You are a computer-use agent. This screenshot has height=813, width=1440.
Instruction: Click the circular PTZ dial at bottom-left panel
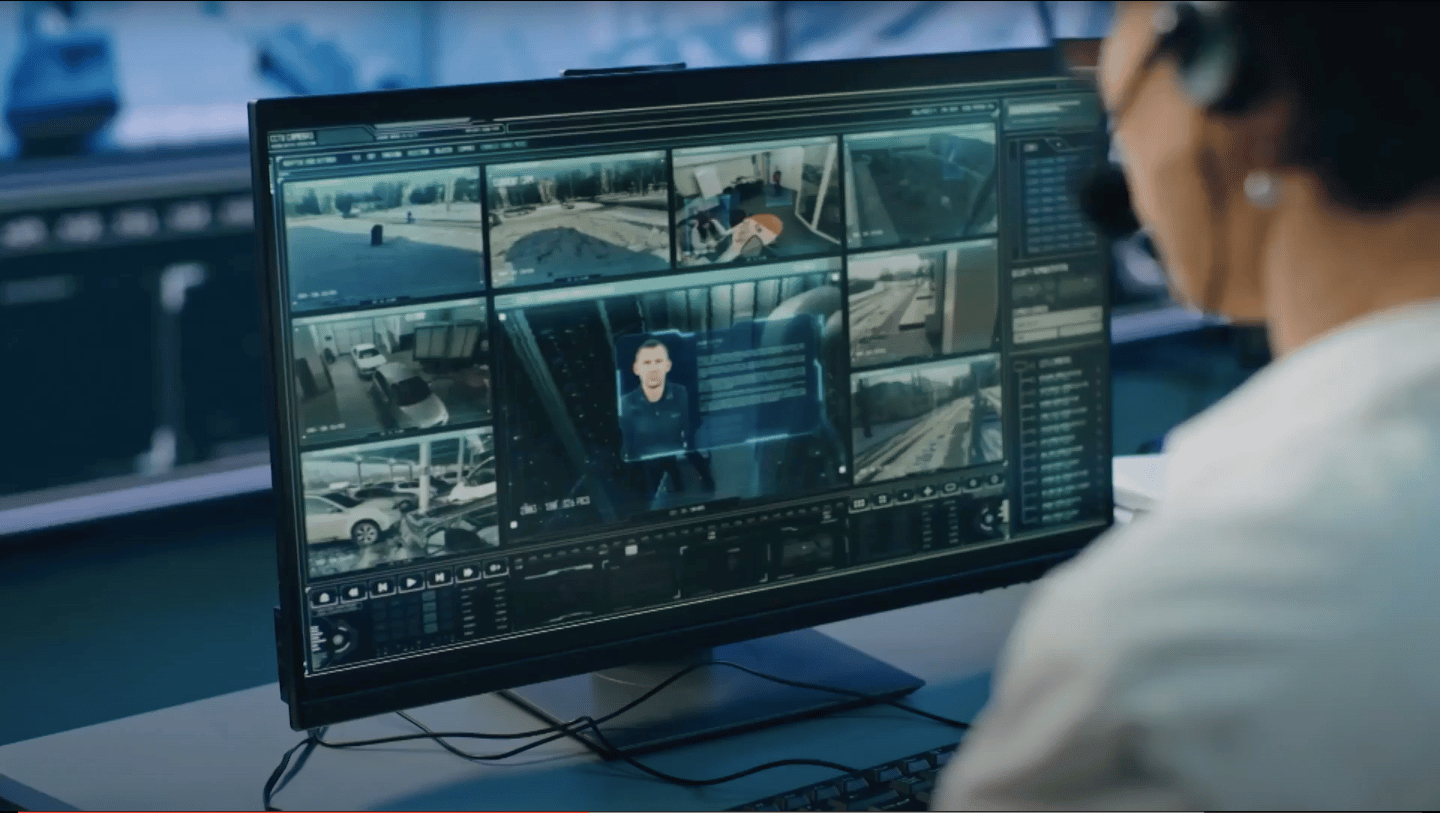point(337,640)
